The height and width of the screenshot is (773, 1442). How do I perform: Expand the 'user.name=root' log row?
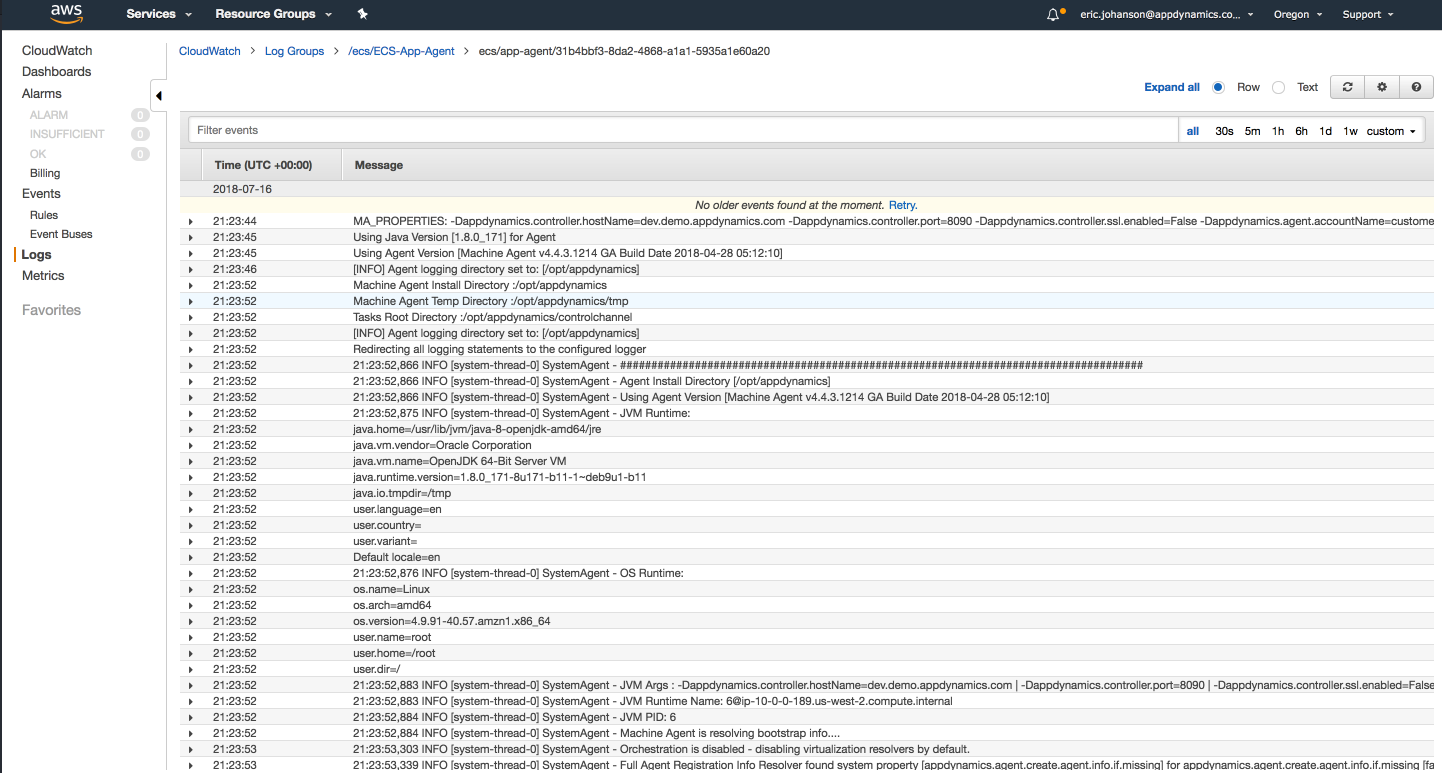190,637
